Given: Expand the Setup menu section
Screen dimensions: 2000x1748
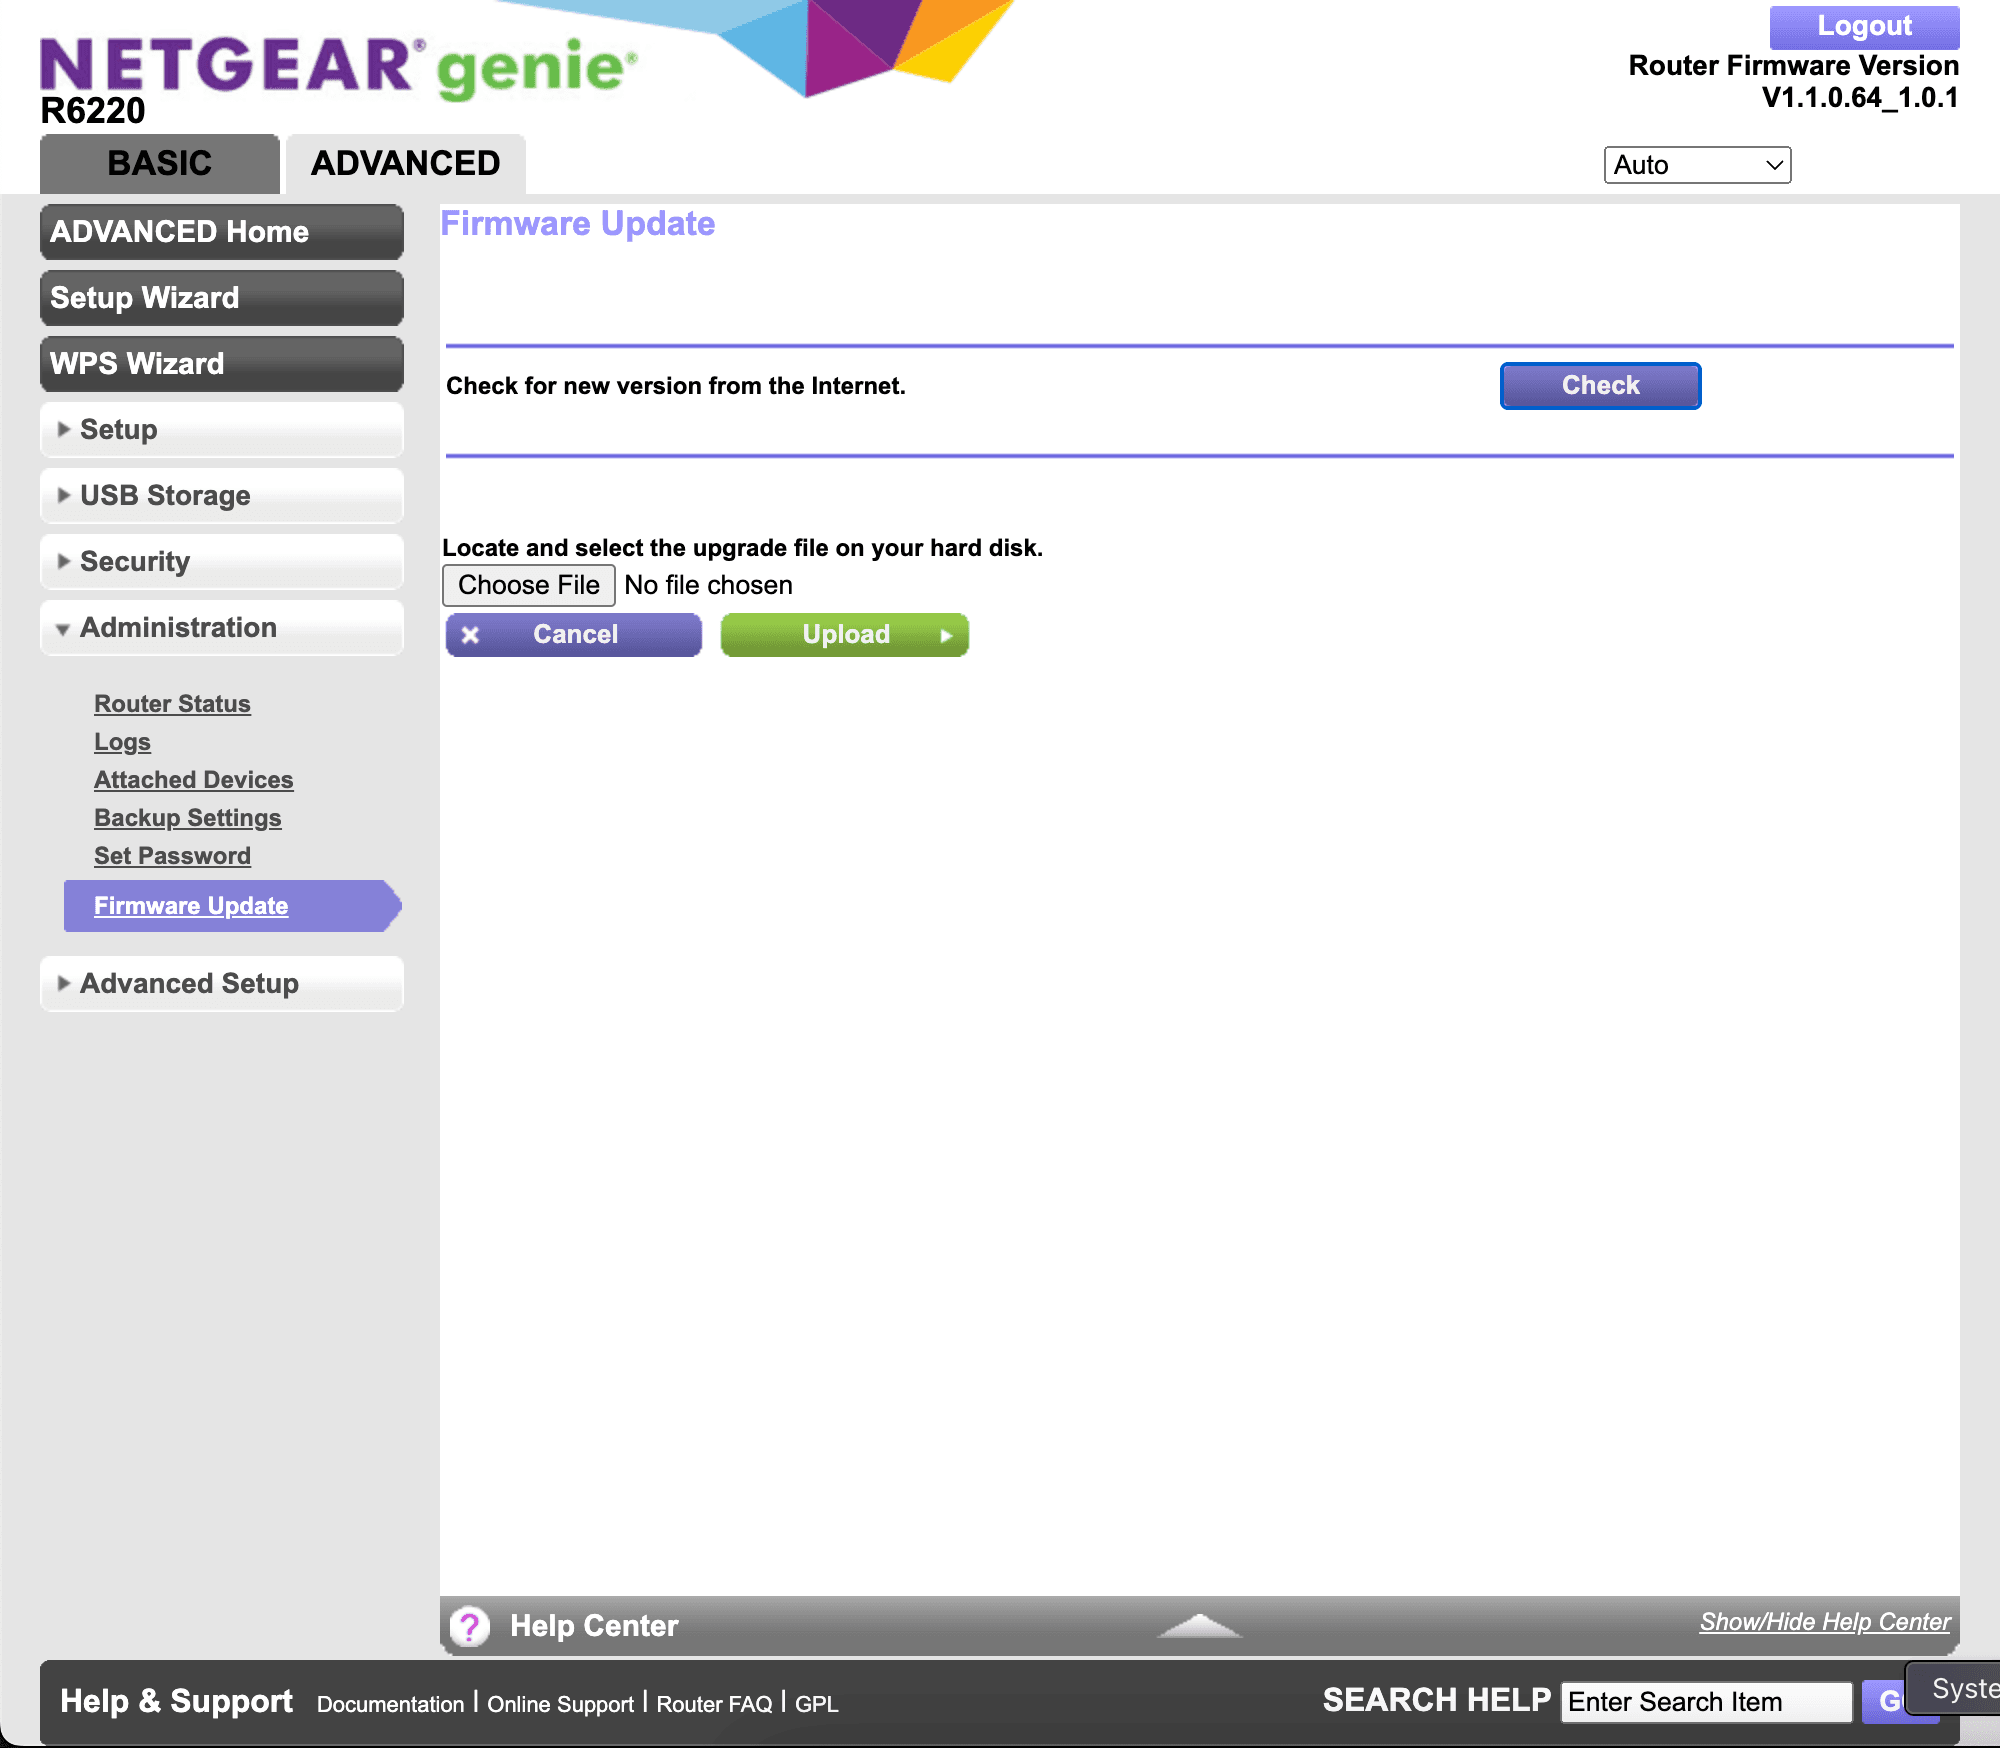Looking at the screenshot, I should click(x=222, y=430).
